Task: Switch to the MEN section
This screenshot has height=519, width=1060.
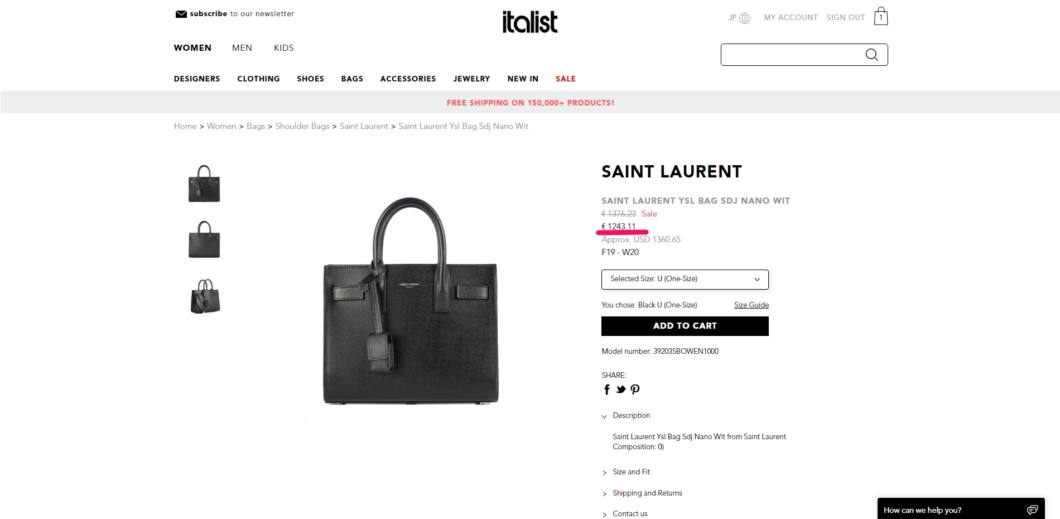Action: [242, 48]
